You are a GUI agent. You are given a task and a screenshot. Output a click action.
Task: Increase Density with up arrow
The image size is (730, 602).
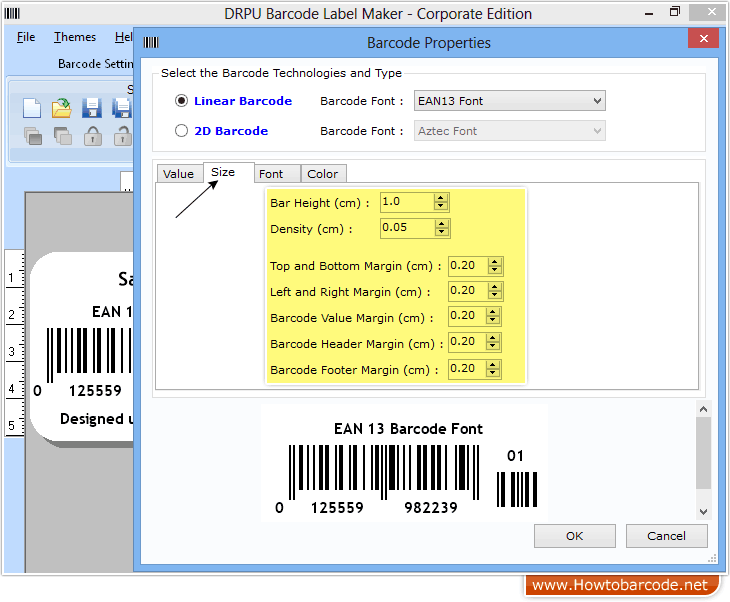441,223
